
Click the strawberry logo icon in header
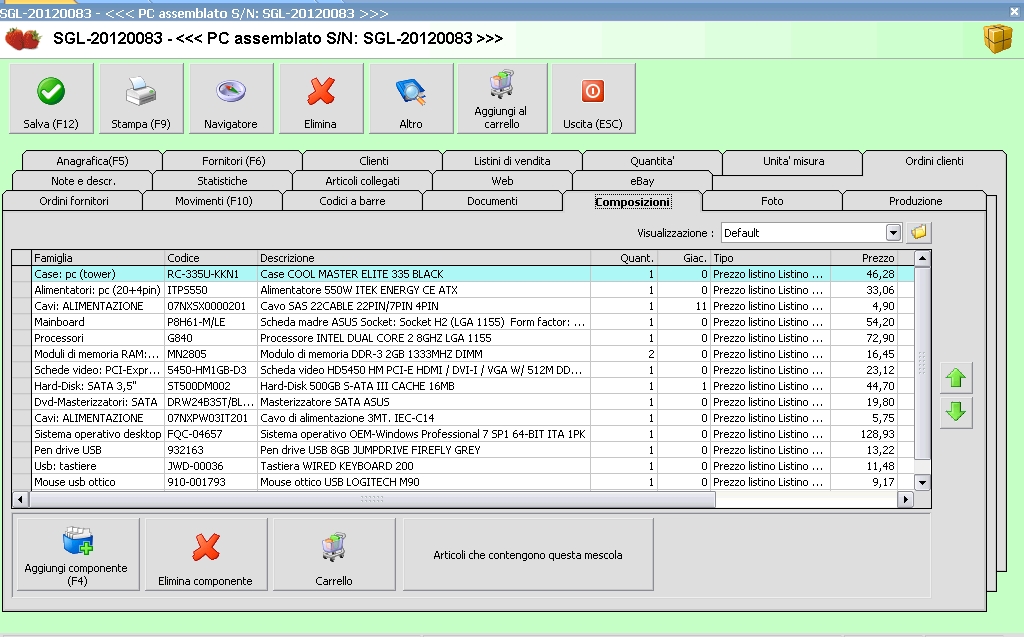coord(22,39)
